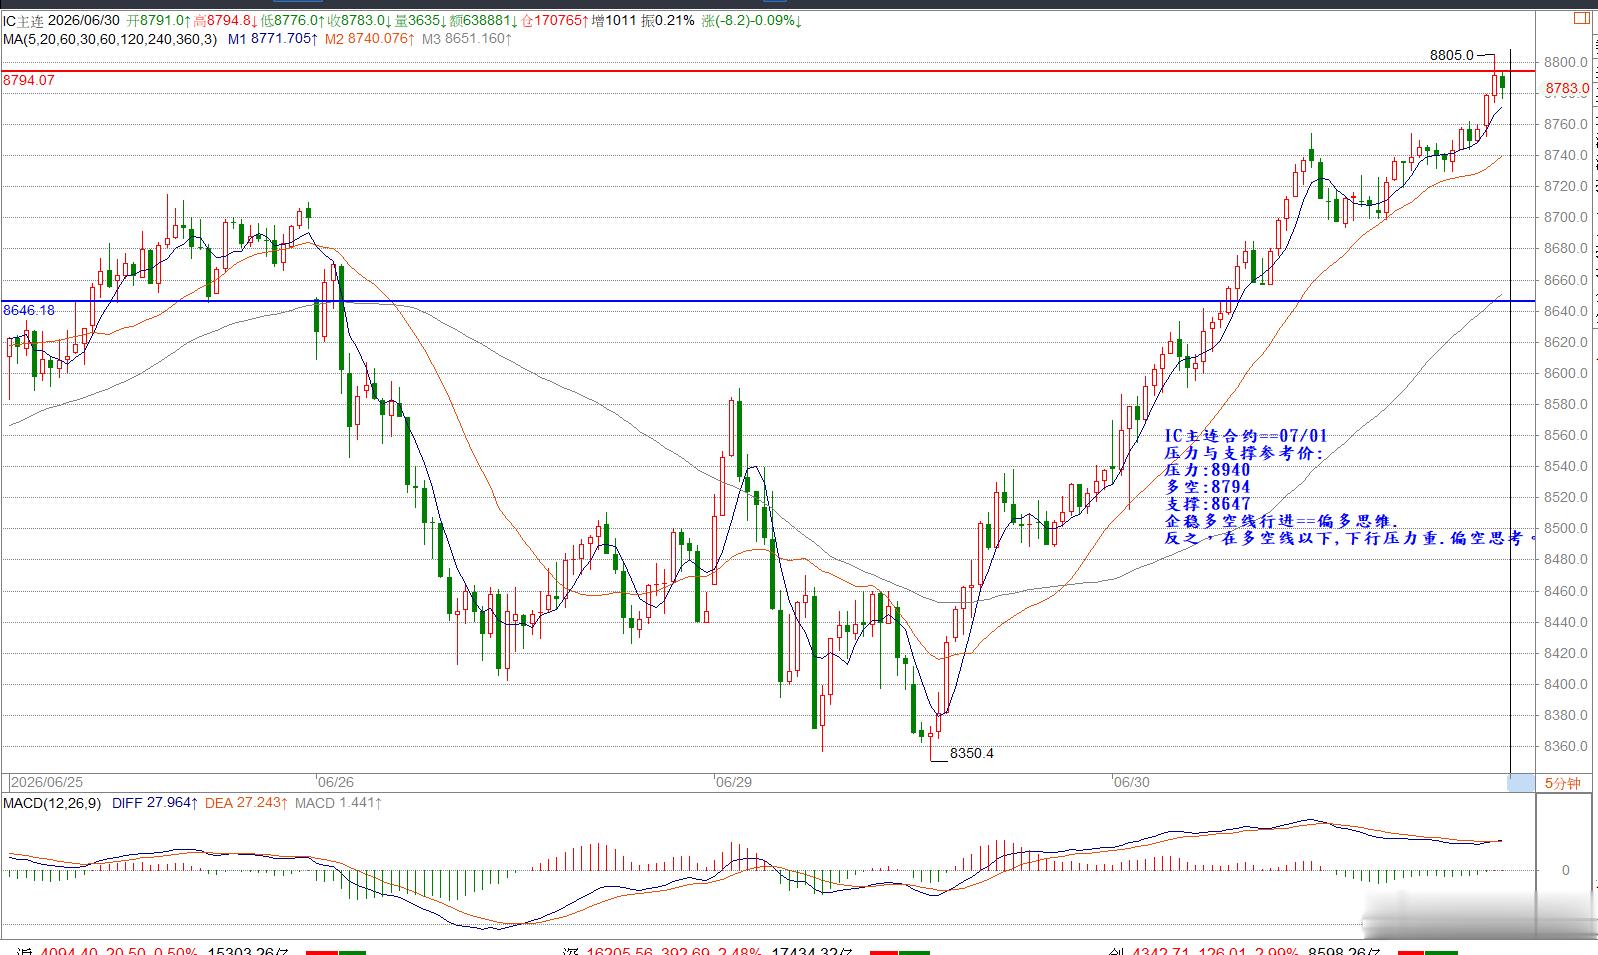
Task: Select the M1 8771.705 moving average readout
Action: (273, 39)
